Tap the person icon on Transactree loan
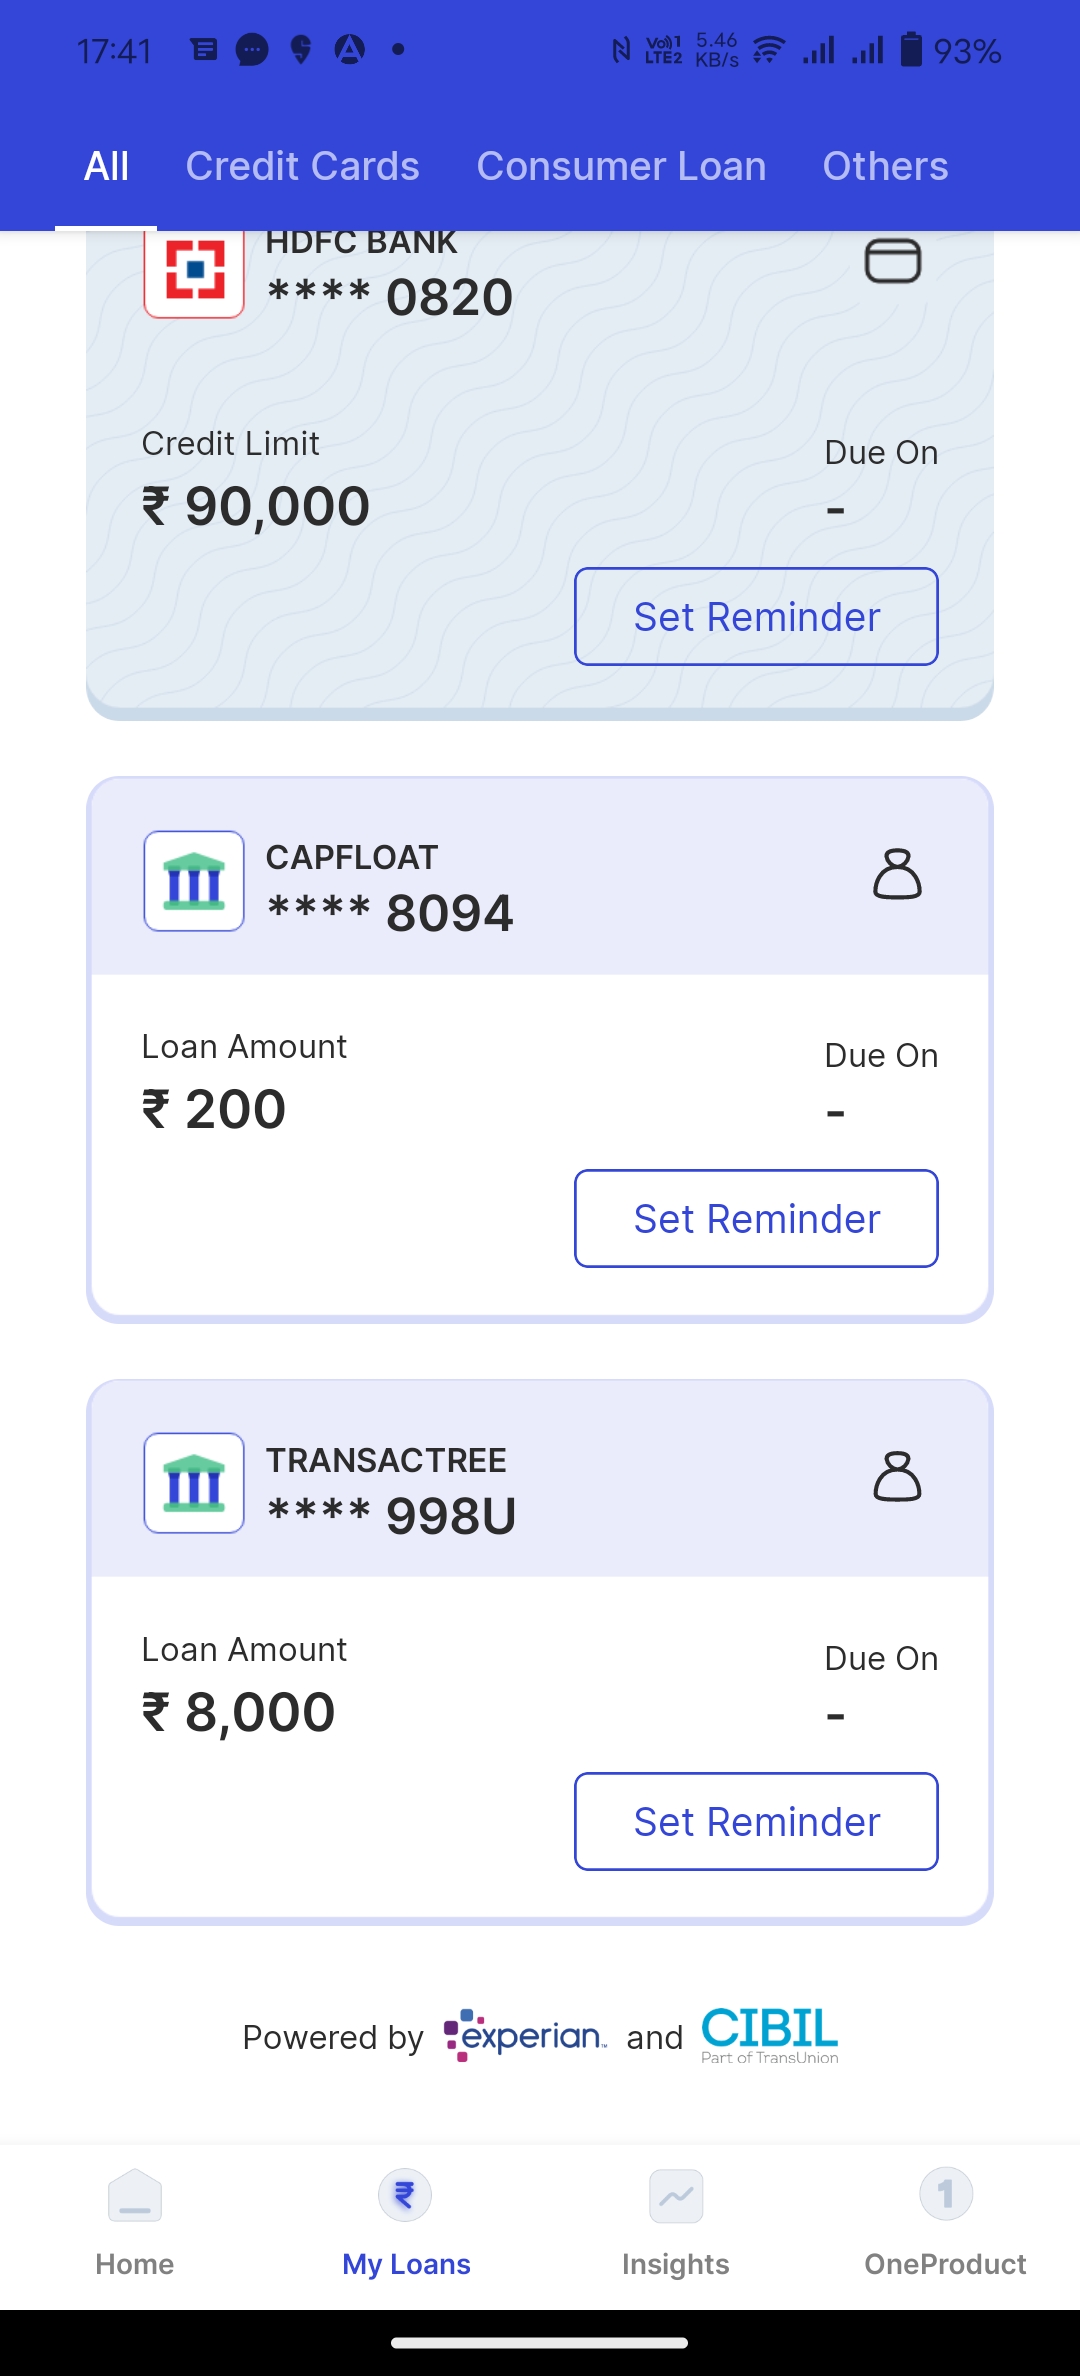The width and height of the screenshot is (1080, 2376). pyautogui.click(x=897, y=1477)
